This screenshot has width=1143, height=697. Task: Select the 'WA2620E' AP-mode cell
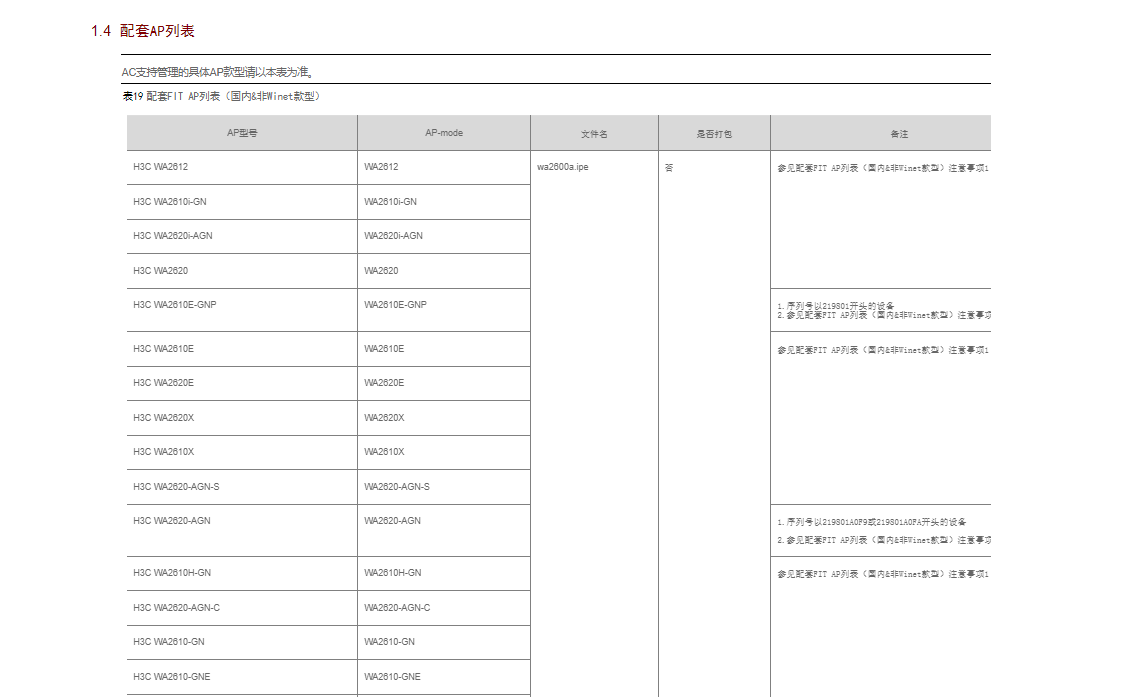coord(444,383)
